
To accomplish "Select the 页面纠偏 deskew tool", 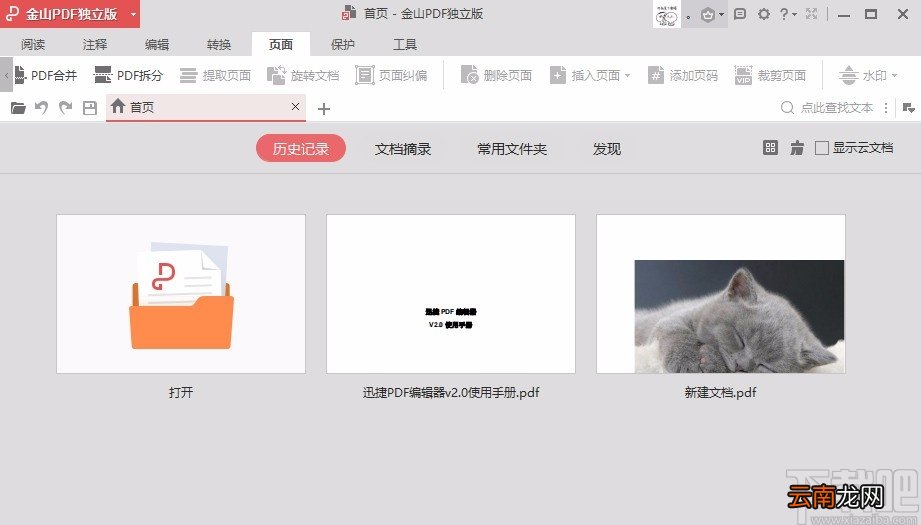I will pyautogui.click(x=391, y=75).
